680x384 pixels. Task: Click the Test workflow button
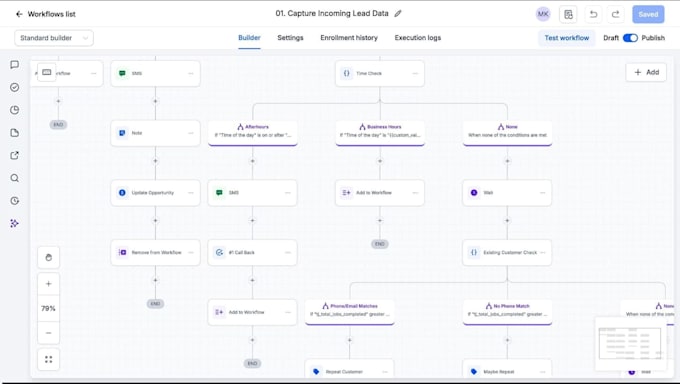click(x=567, y=38)
